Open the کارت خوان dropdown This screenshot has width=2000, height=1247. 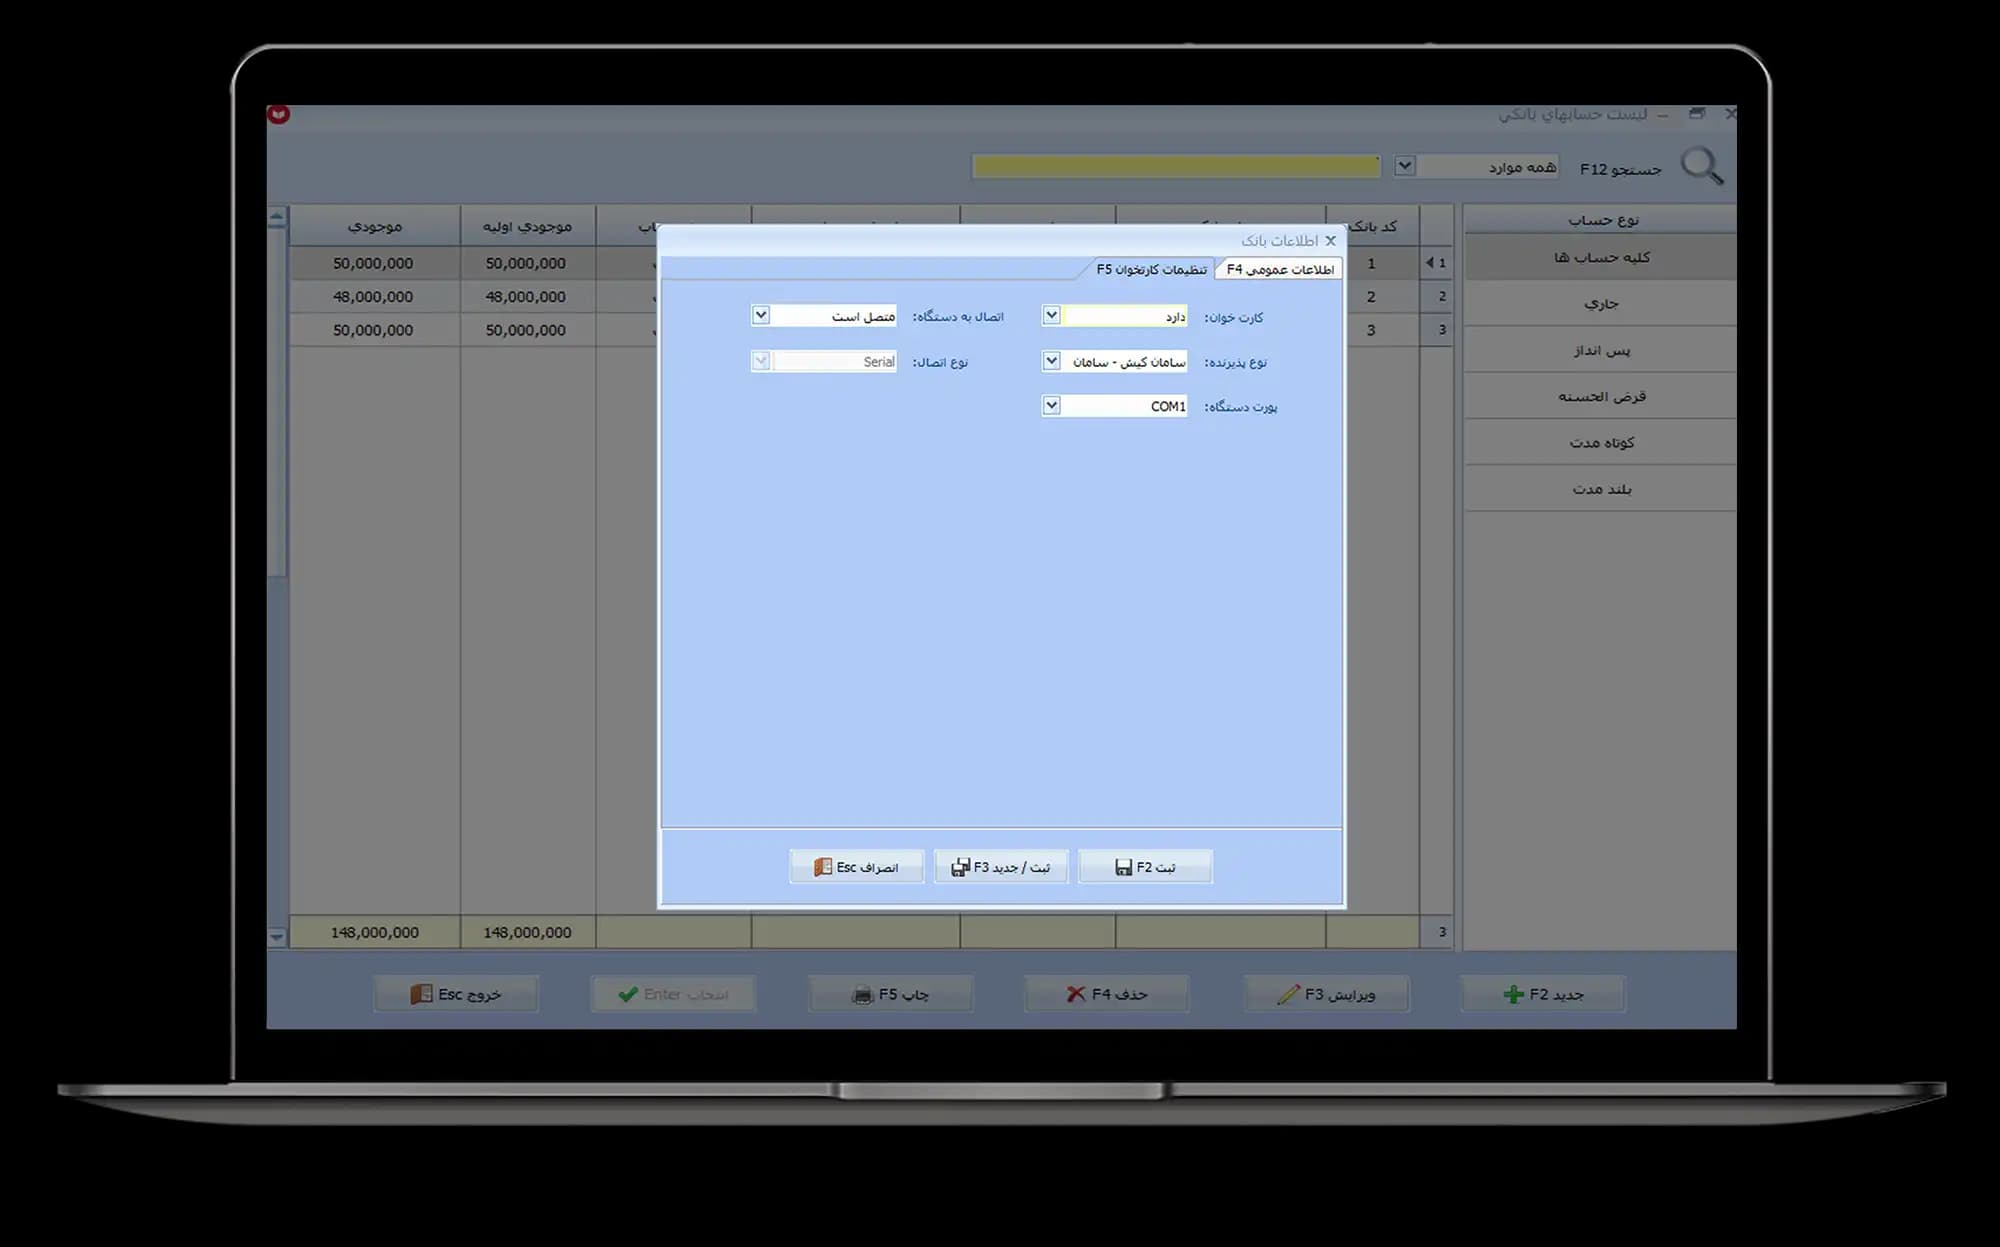[x=1051, y=316]
